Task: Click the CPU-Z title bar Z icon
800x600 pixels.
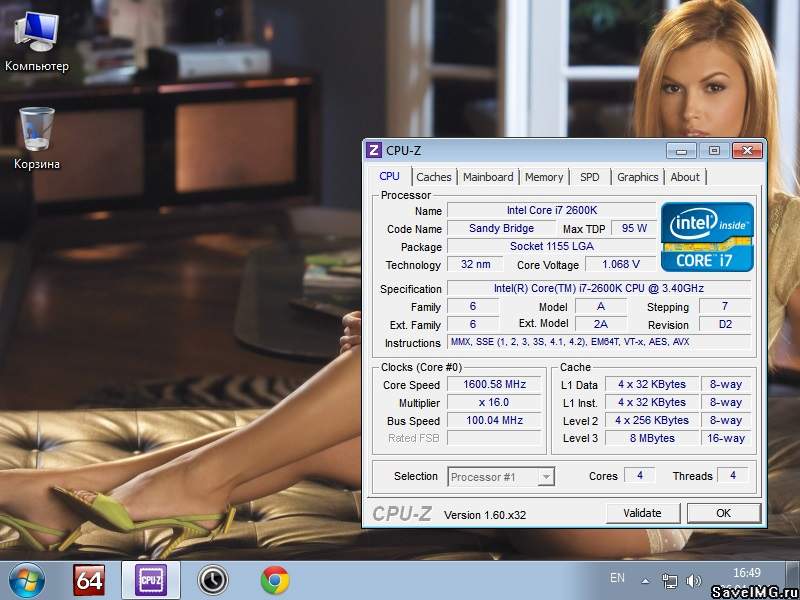Action: tap(374, 150)
